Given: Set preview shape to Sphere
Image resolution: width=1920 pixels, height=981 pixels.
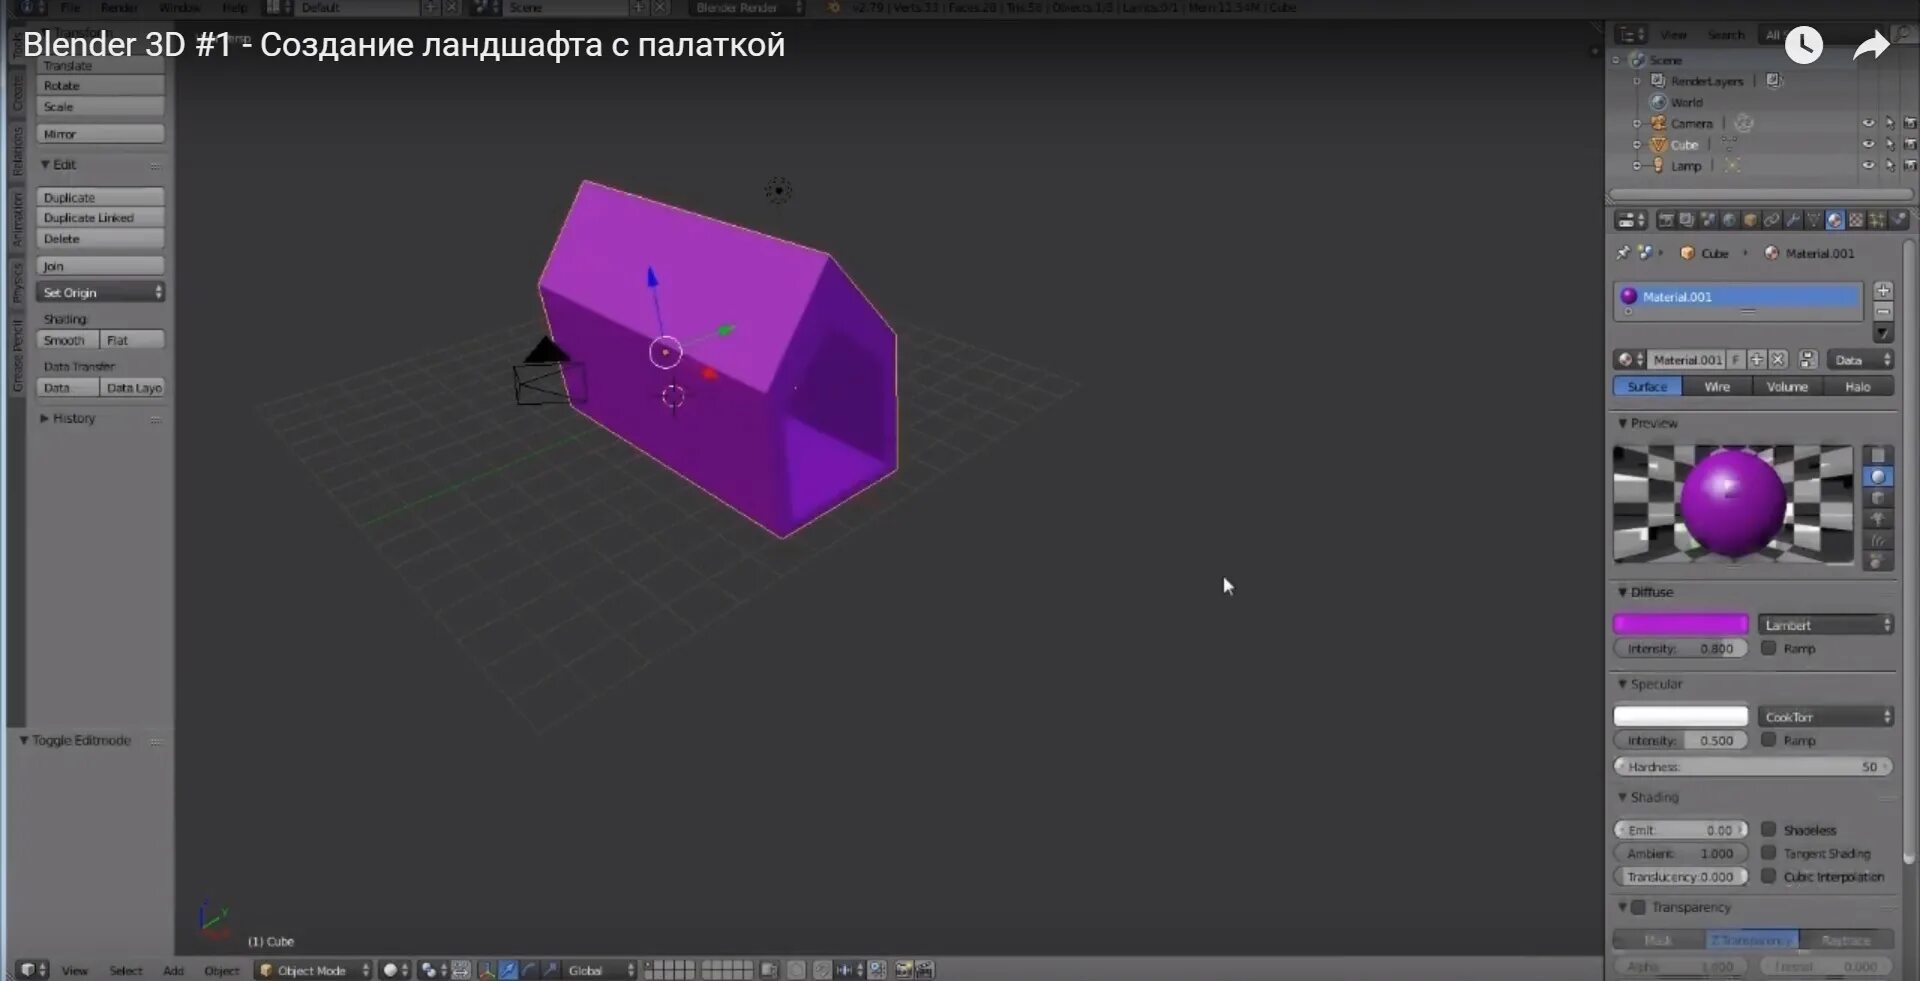Looking at the screenshot, I should click(1877, 477).
